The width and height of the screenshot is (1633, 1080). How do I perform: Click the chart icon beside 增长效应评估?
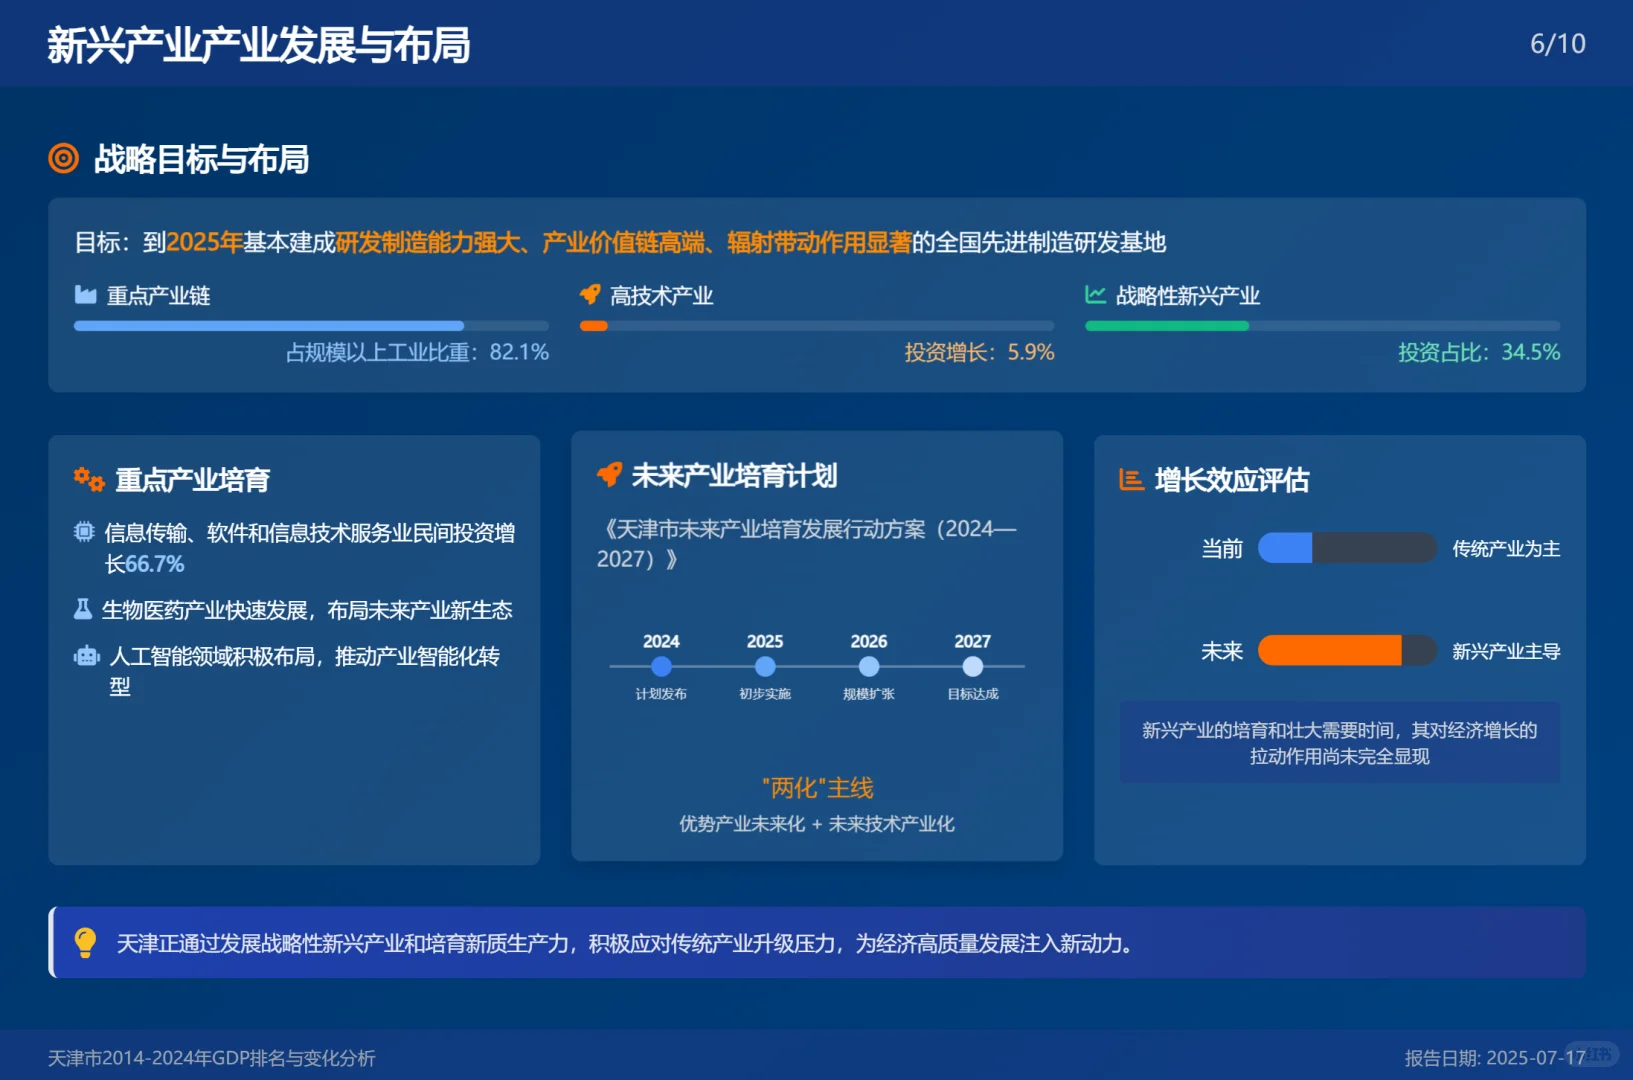point(1131,479)
